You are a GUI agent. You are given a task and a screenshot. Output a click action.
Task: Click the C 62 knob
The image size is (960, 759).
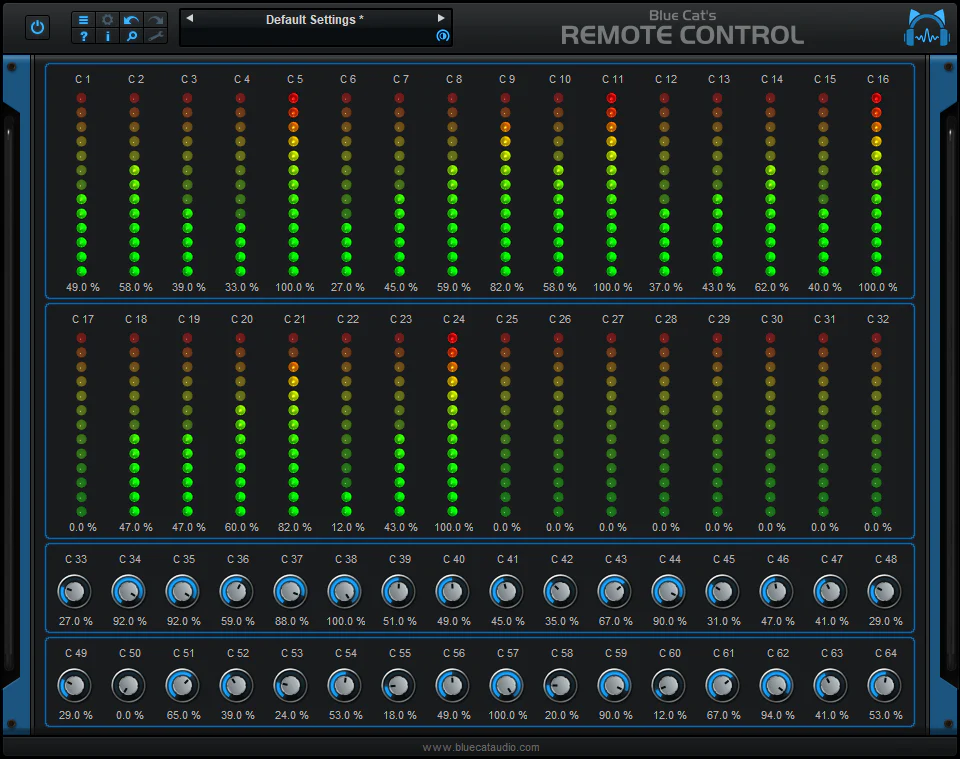point(776,686)
